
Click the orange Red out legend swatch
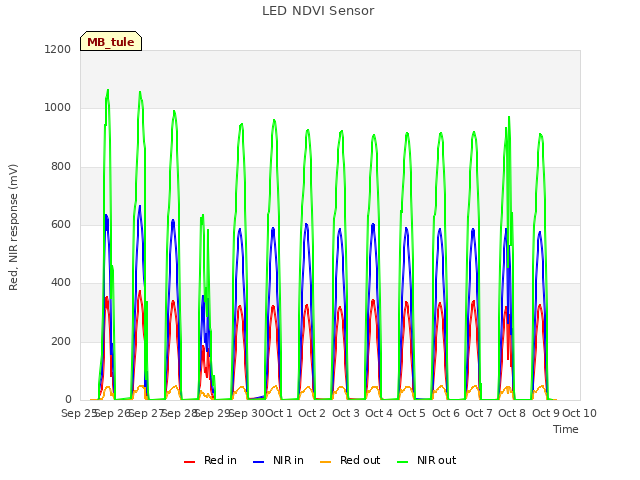325,462
